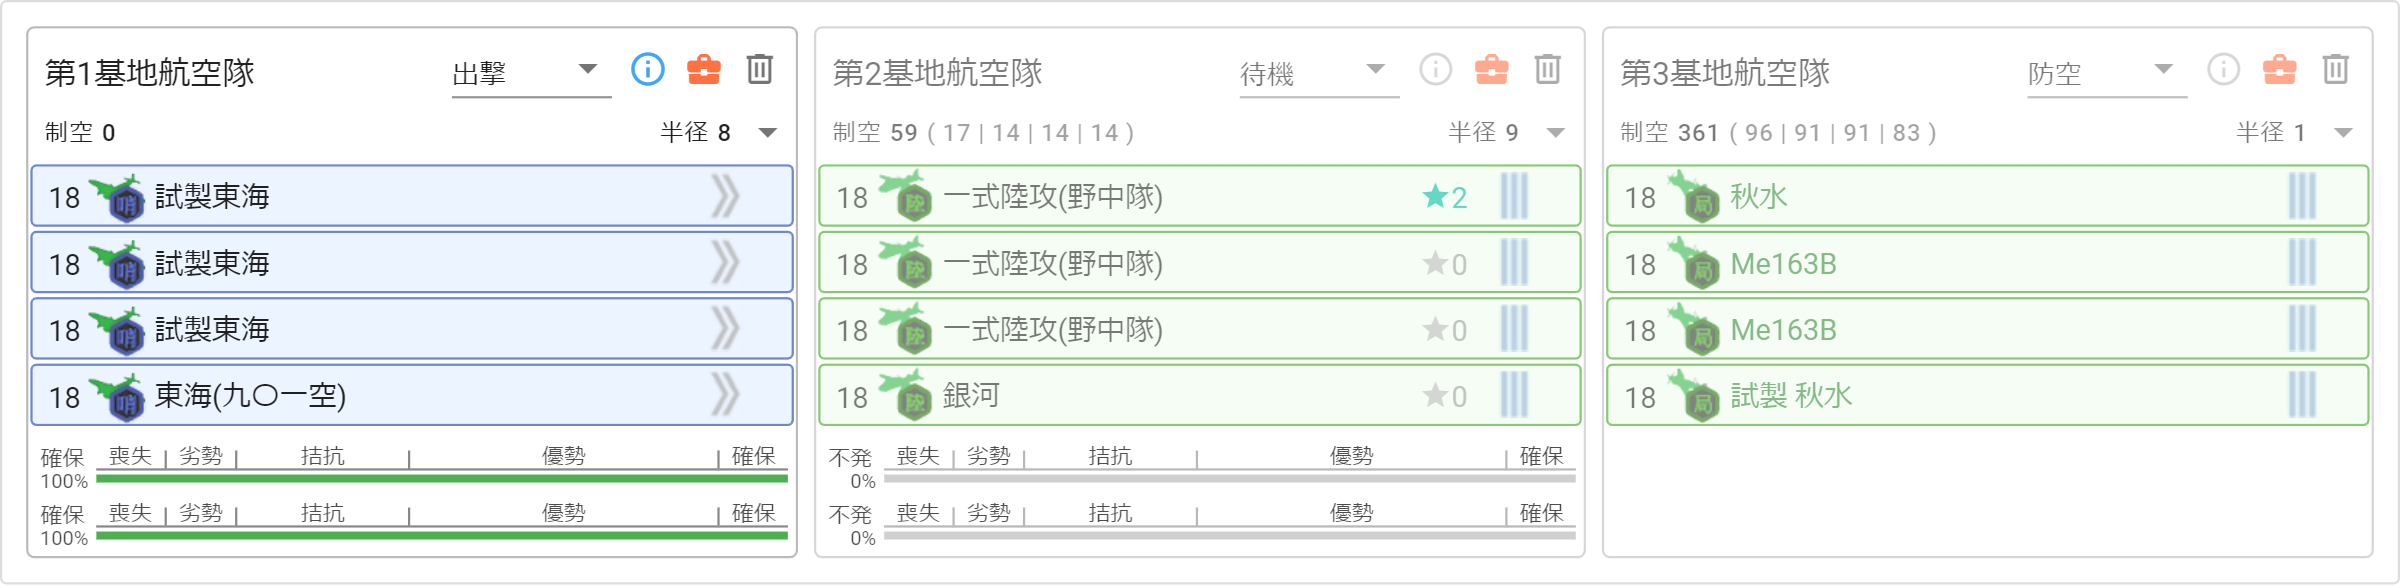Select the 試製 秋水 equipment row

(x=1988, y=395)
